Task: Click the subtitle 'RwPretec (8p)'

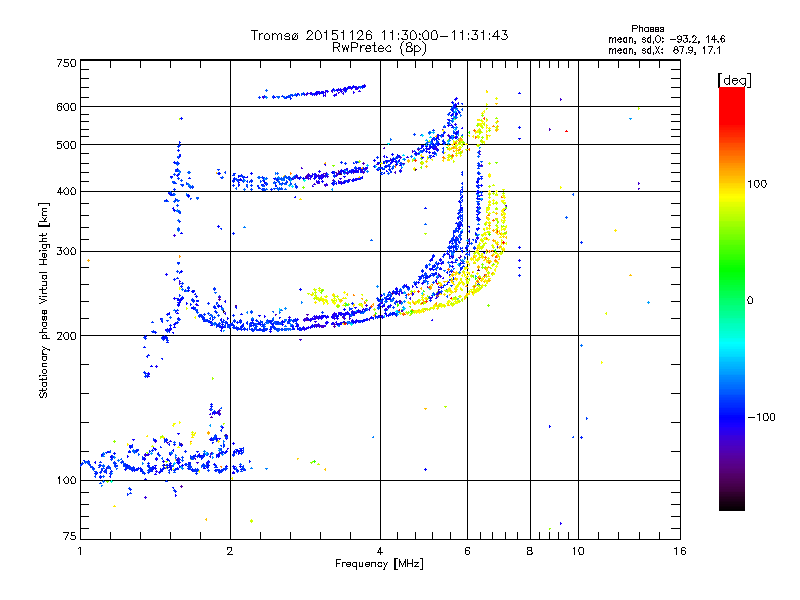Action: [379, 48]
